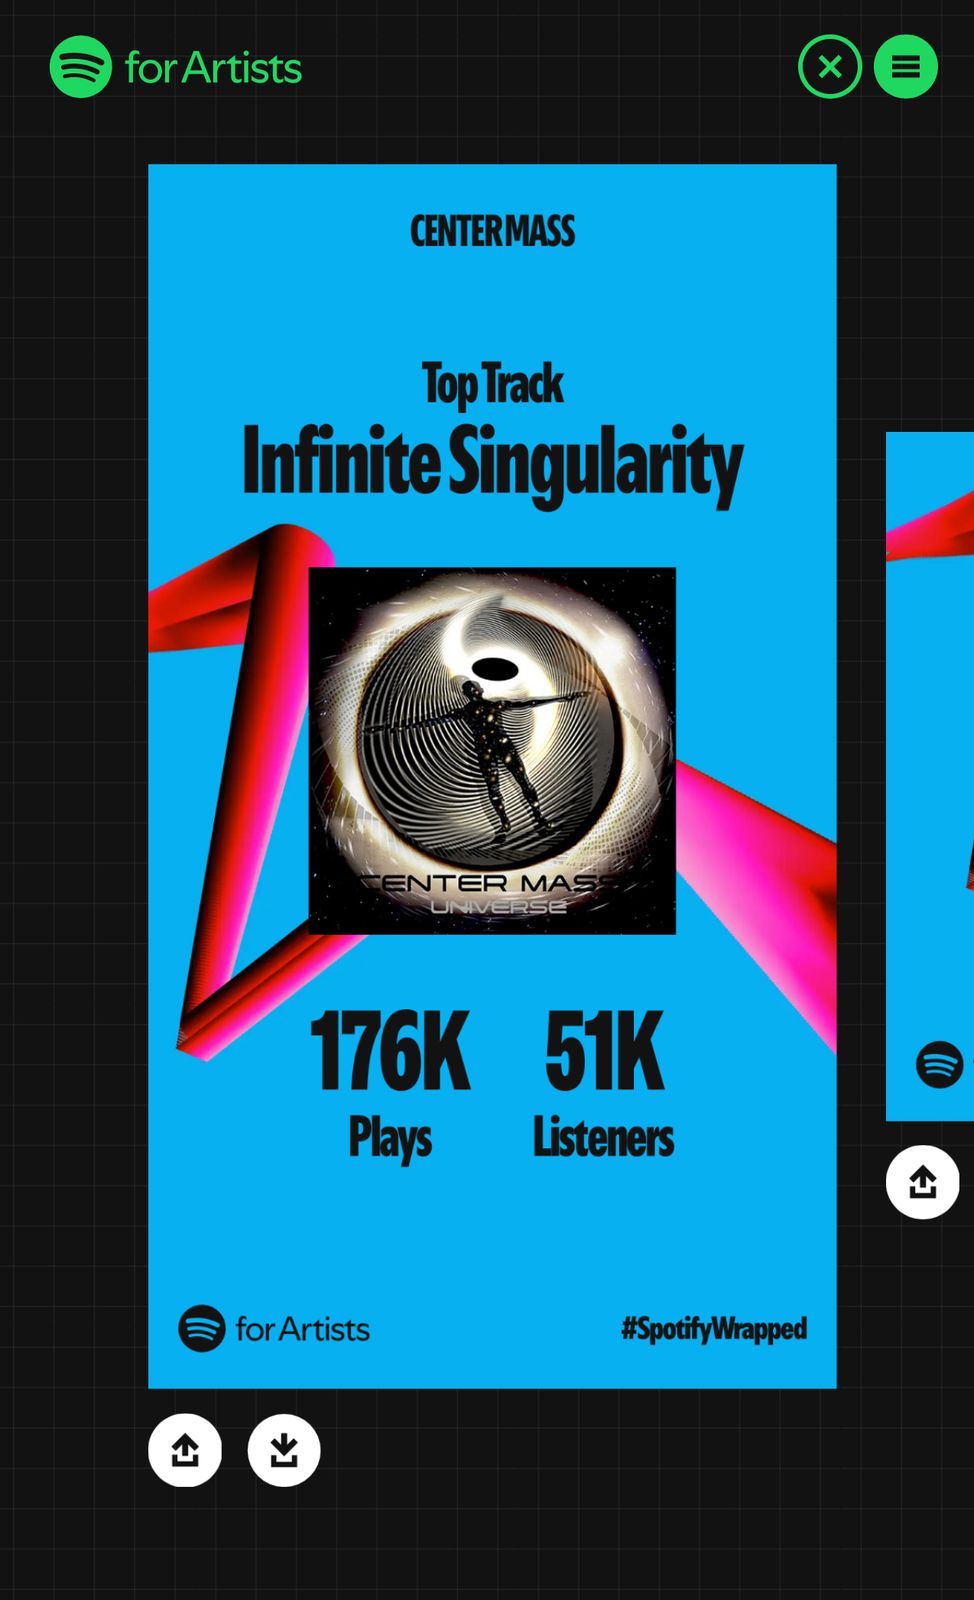The image size is (974, 1600).
Task: Click the for Artists text on card footer
Action: pos(302,1329)
